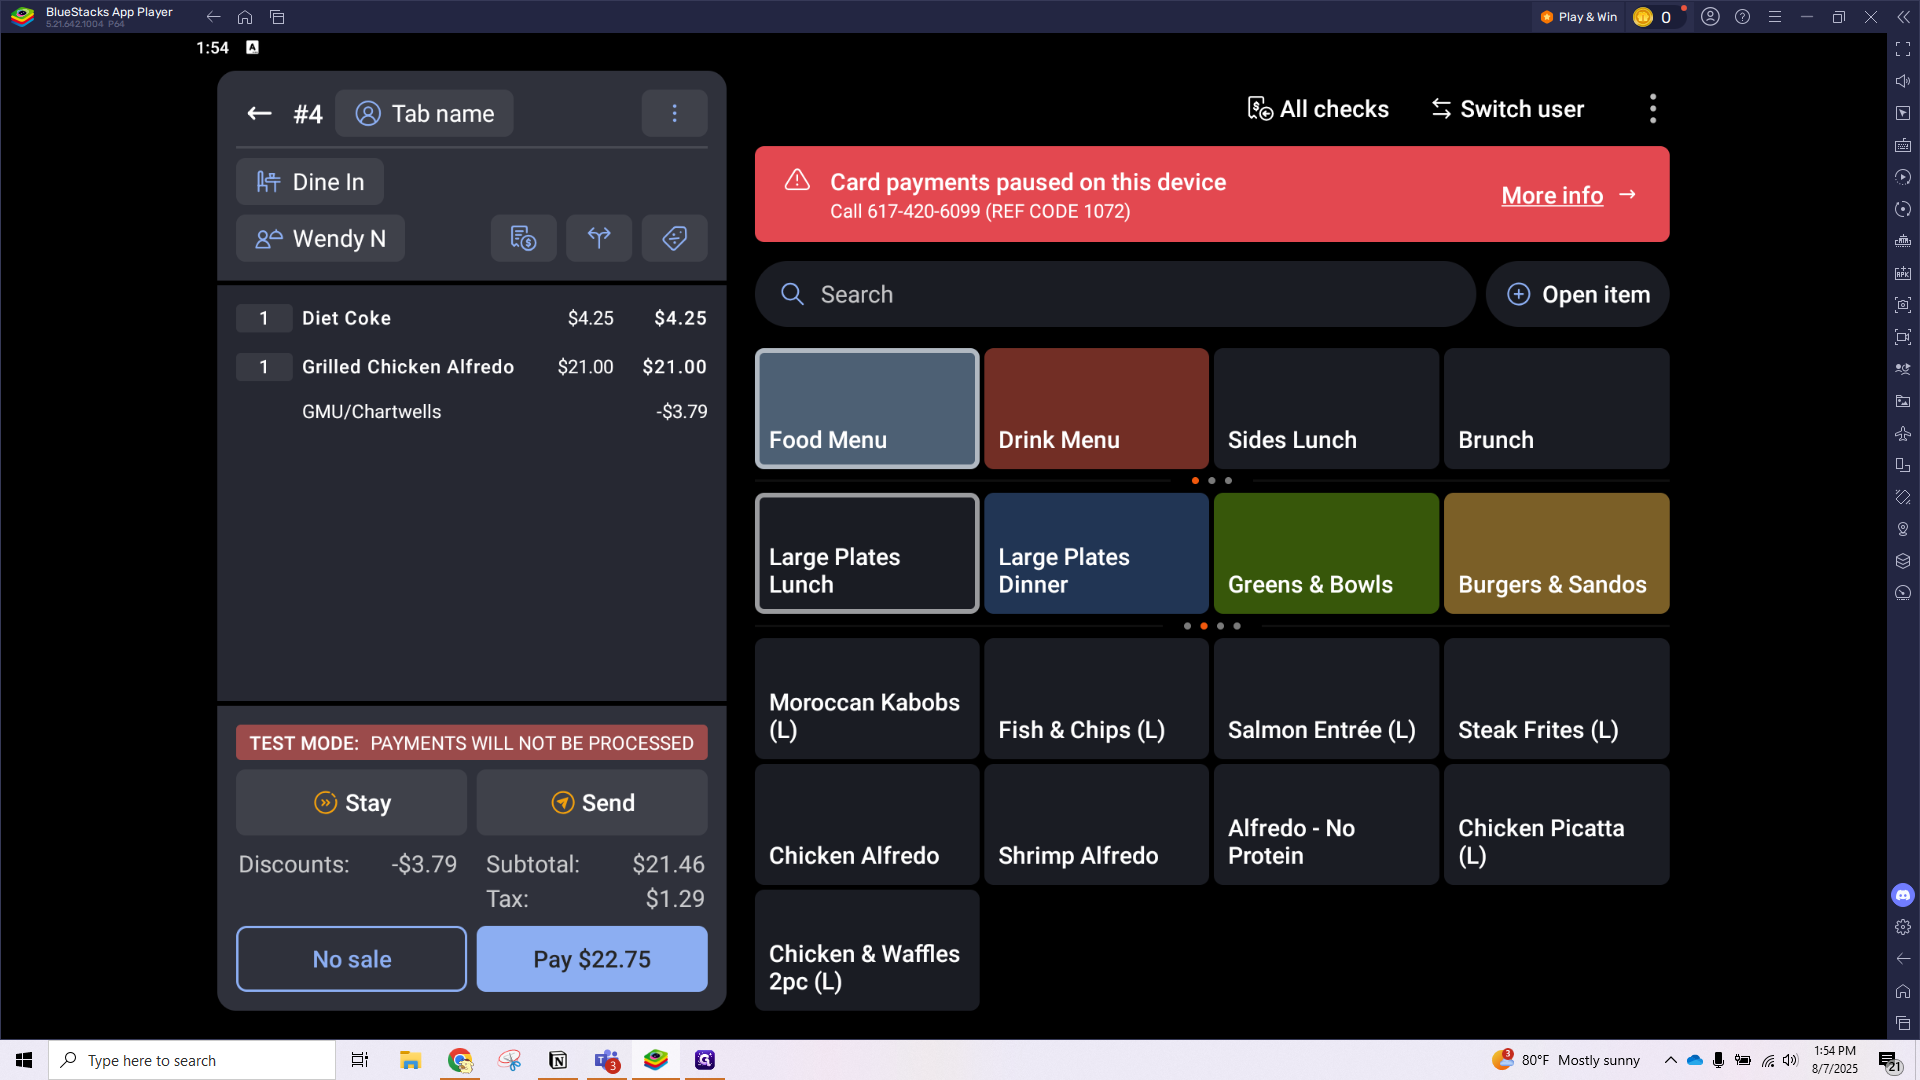The width and height of the screenshot is (1920, 1080).
Task: Click the split check icon
Action: click(599, 238)
